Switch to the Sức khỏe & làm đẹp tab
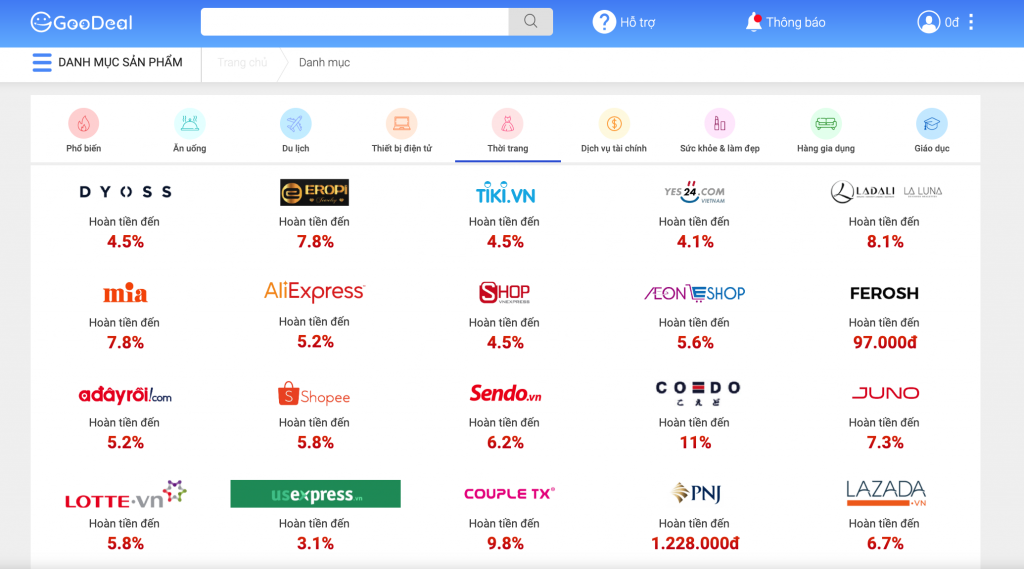Viewport: 1024px width, 569px height. click(x=719, y=124)
